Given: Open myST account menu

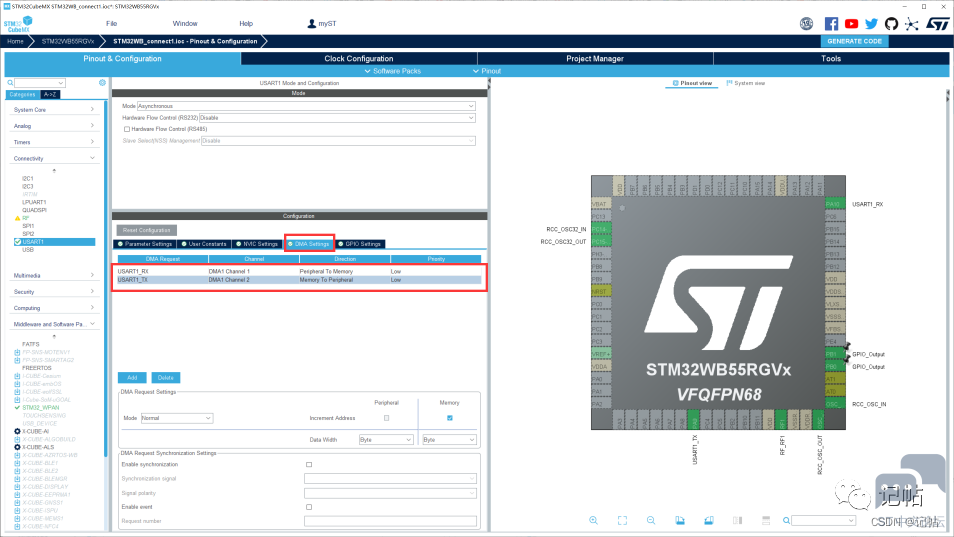Looking at the screenshot, I should click(x=321, y=24).
